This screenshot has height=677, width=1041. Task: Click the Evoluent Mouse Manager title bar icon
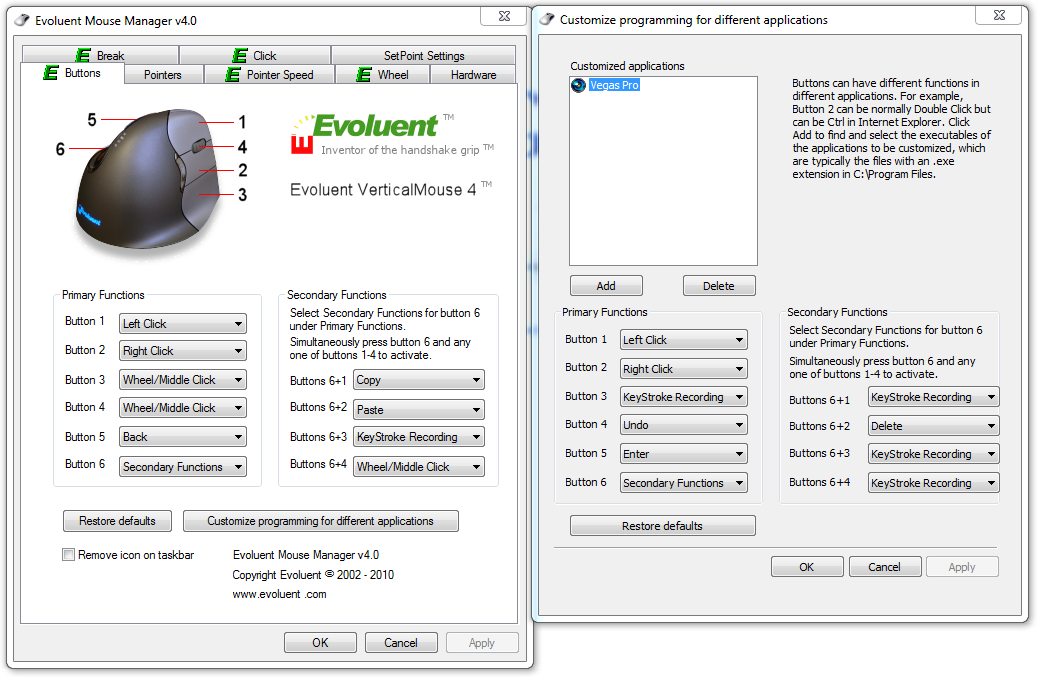click(x=22, y=20)
